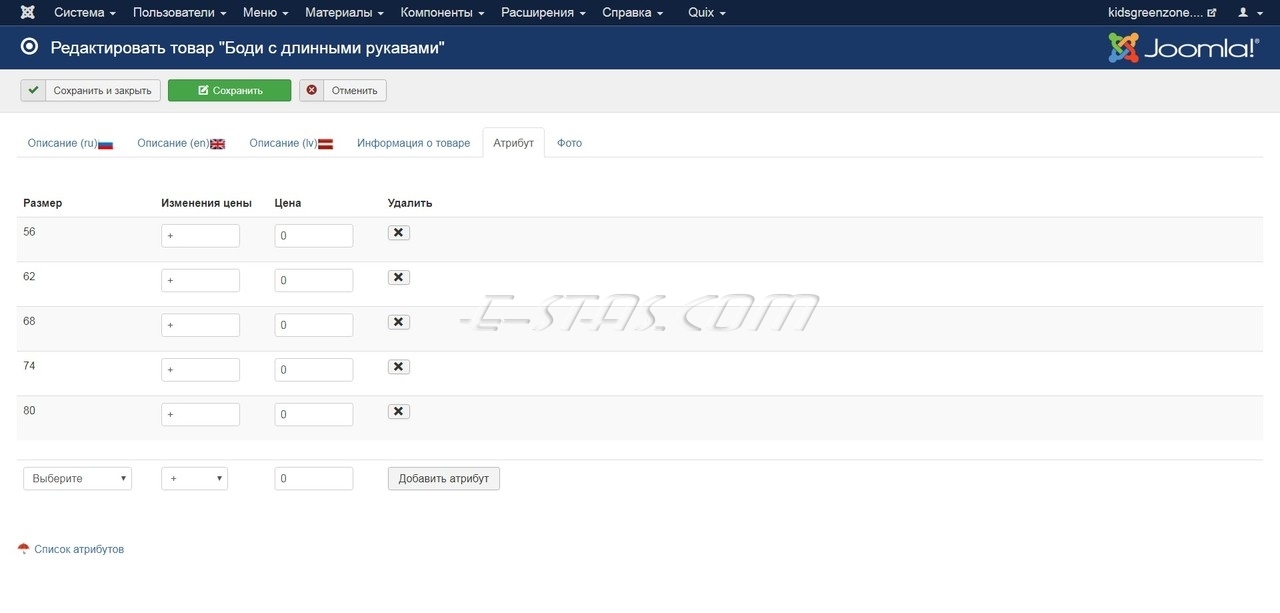Image resolution: width=1280 pixels, height=613 pixels.
Task: Click the Joomla logo icon in top bar
Action: [x=27, y=12]
